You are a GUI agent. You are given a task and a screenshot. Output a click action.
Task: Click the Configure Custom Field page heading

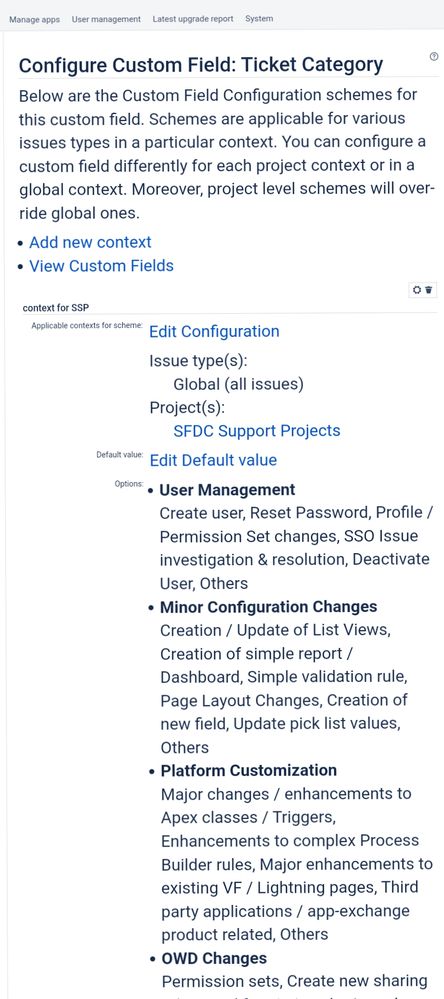pos(201,65)
